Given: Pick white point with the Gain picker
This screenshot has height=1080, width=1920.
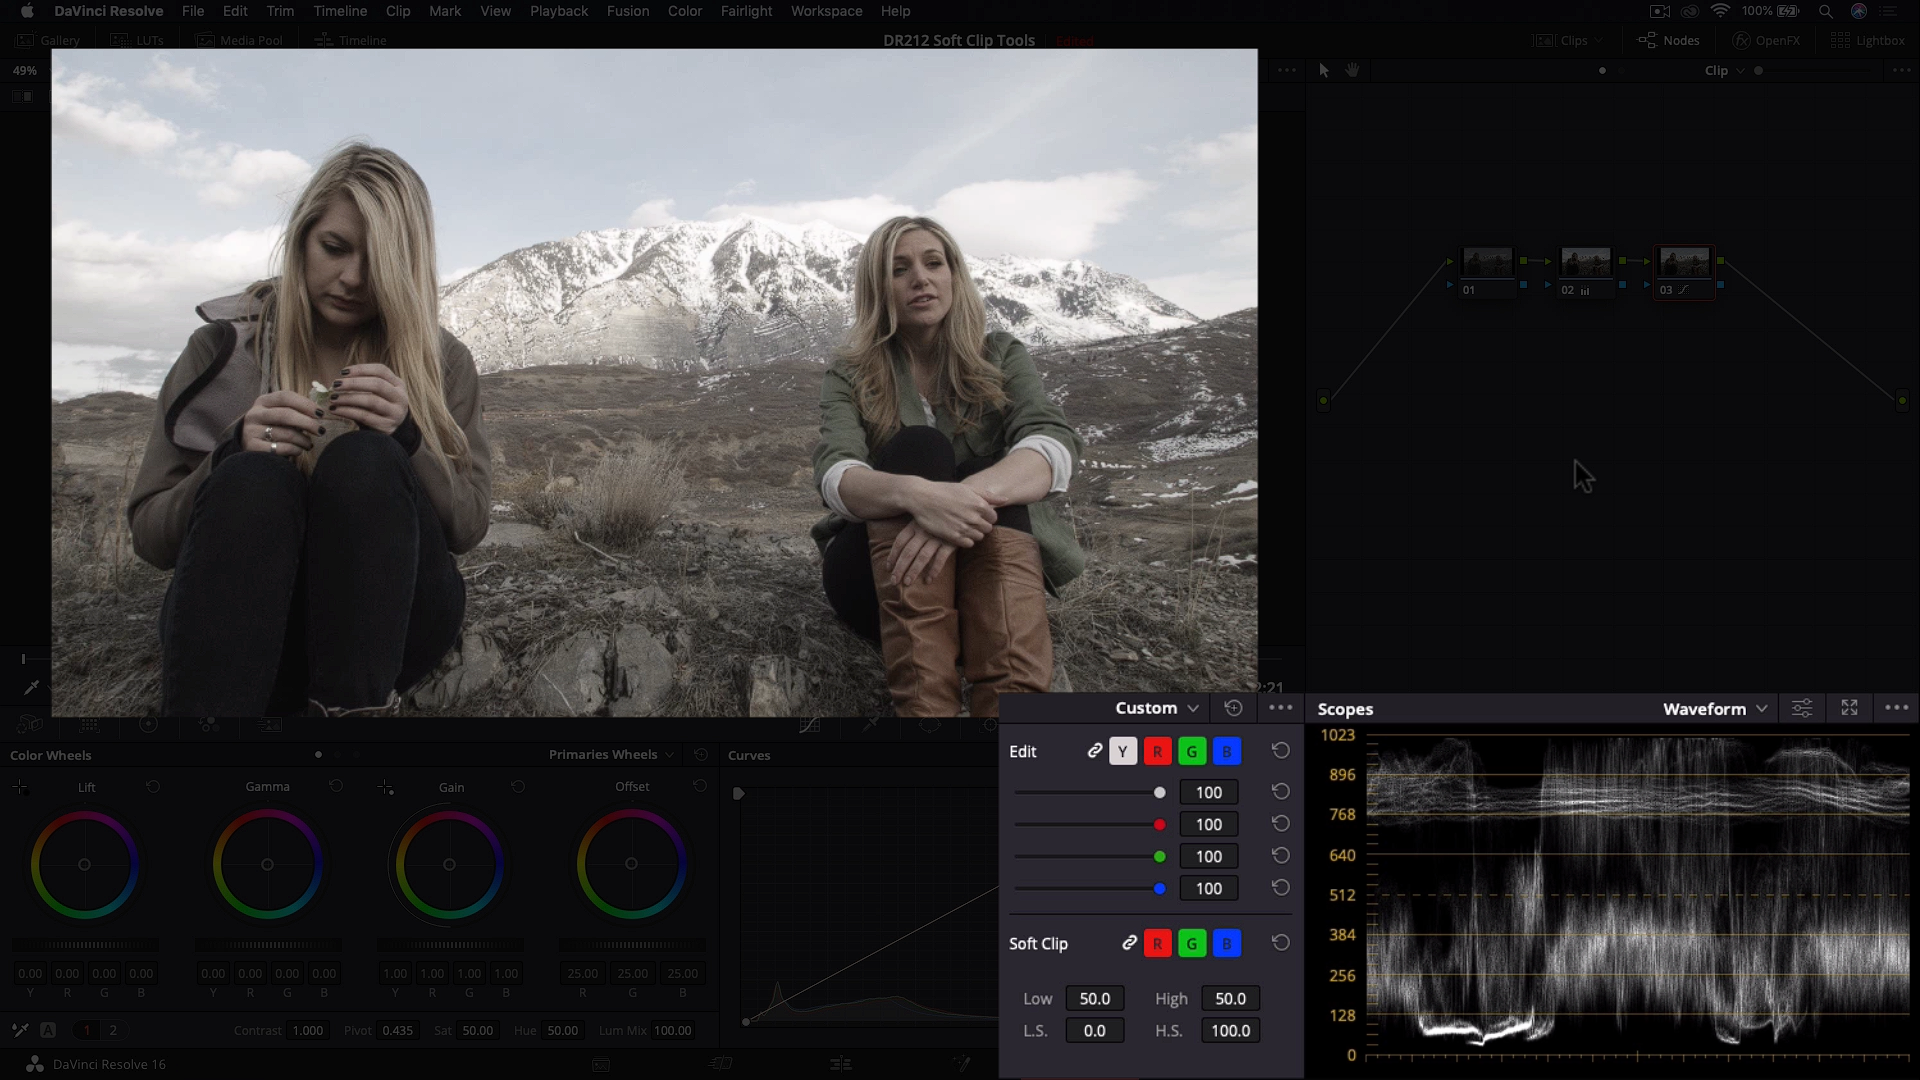Looking at the screenshot, I should (x=386, y=788).
